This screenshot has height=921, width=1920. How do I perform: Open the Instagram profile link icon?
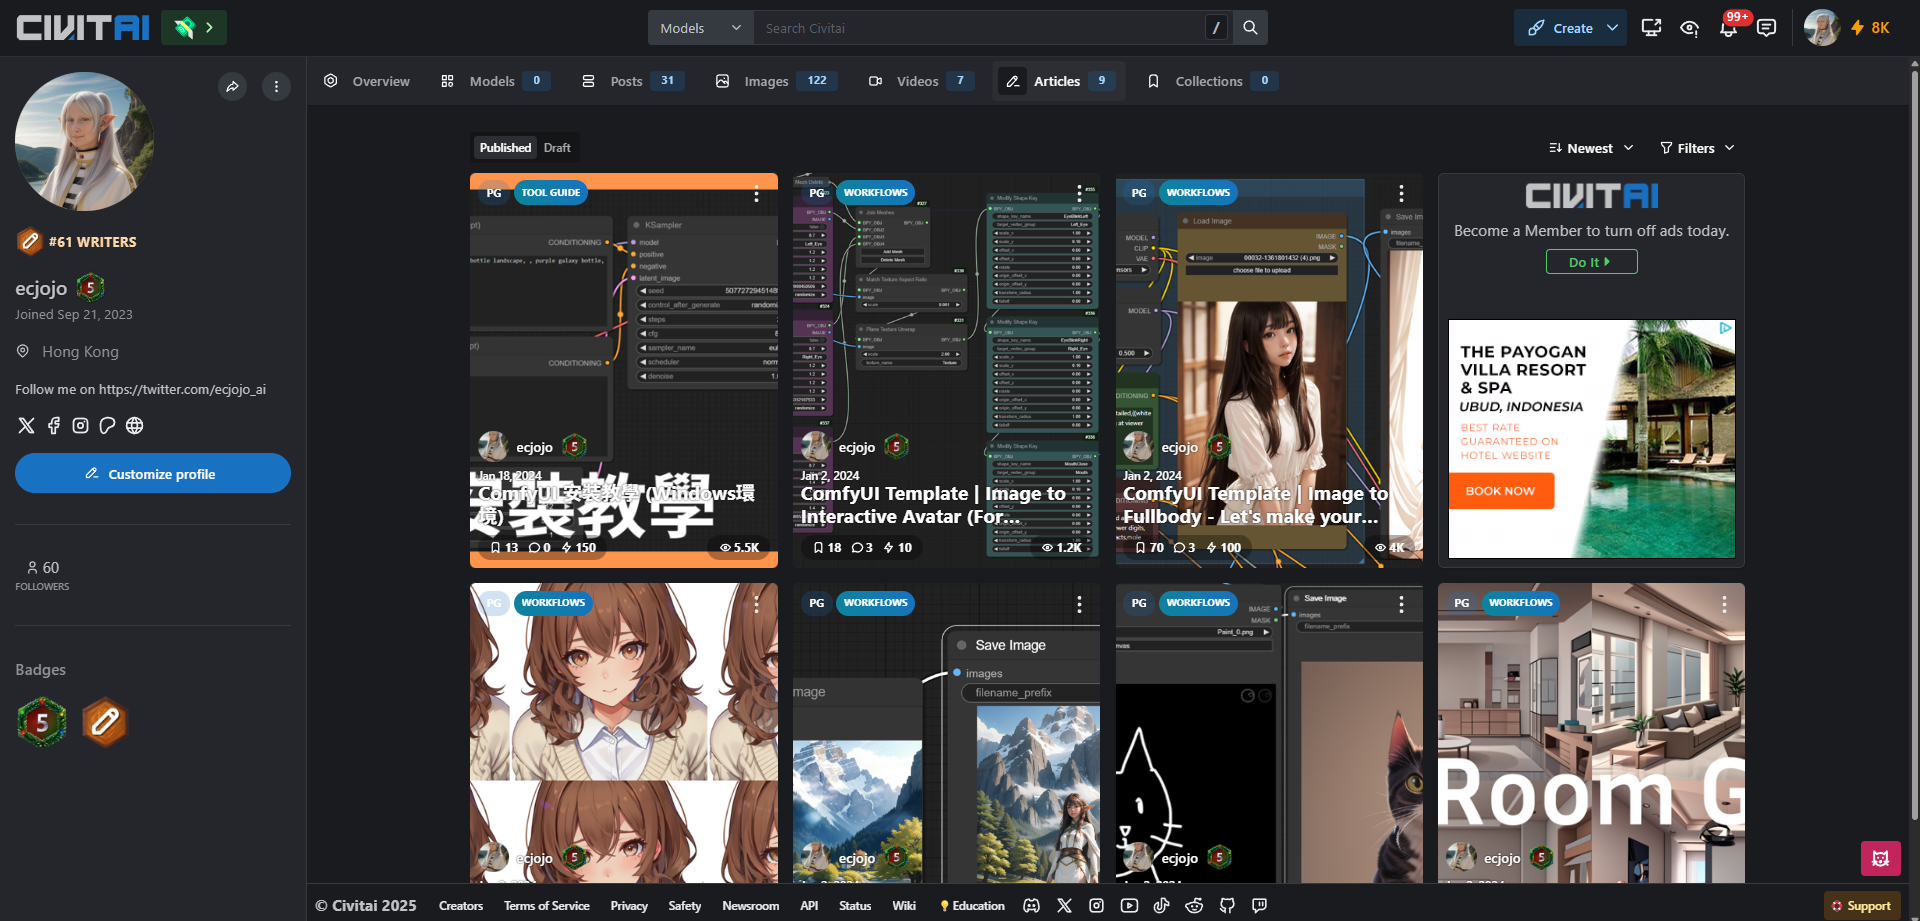pyautogui.click(x=80, y=426)
